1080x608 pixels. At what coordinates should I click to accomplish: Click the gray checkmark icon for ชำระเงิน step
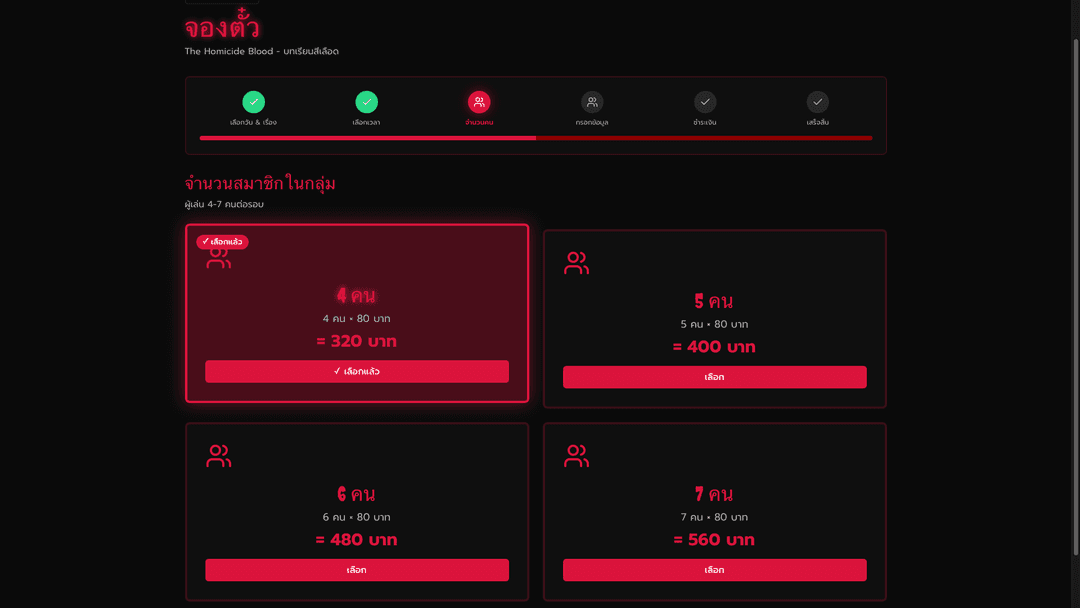(x=705, y=102)
